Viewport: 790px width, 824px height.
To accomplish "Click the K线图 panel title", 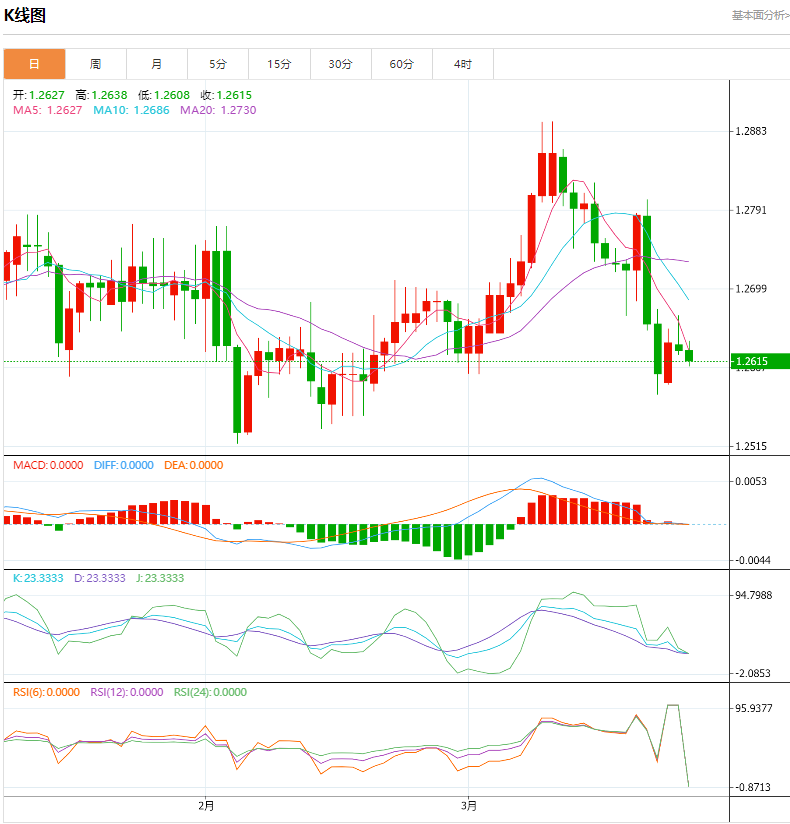I will point(25,16).
